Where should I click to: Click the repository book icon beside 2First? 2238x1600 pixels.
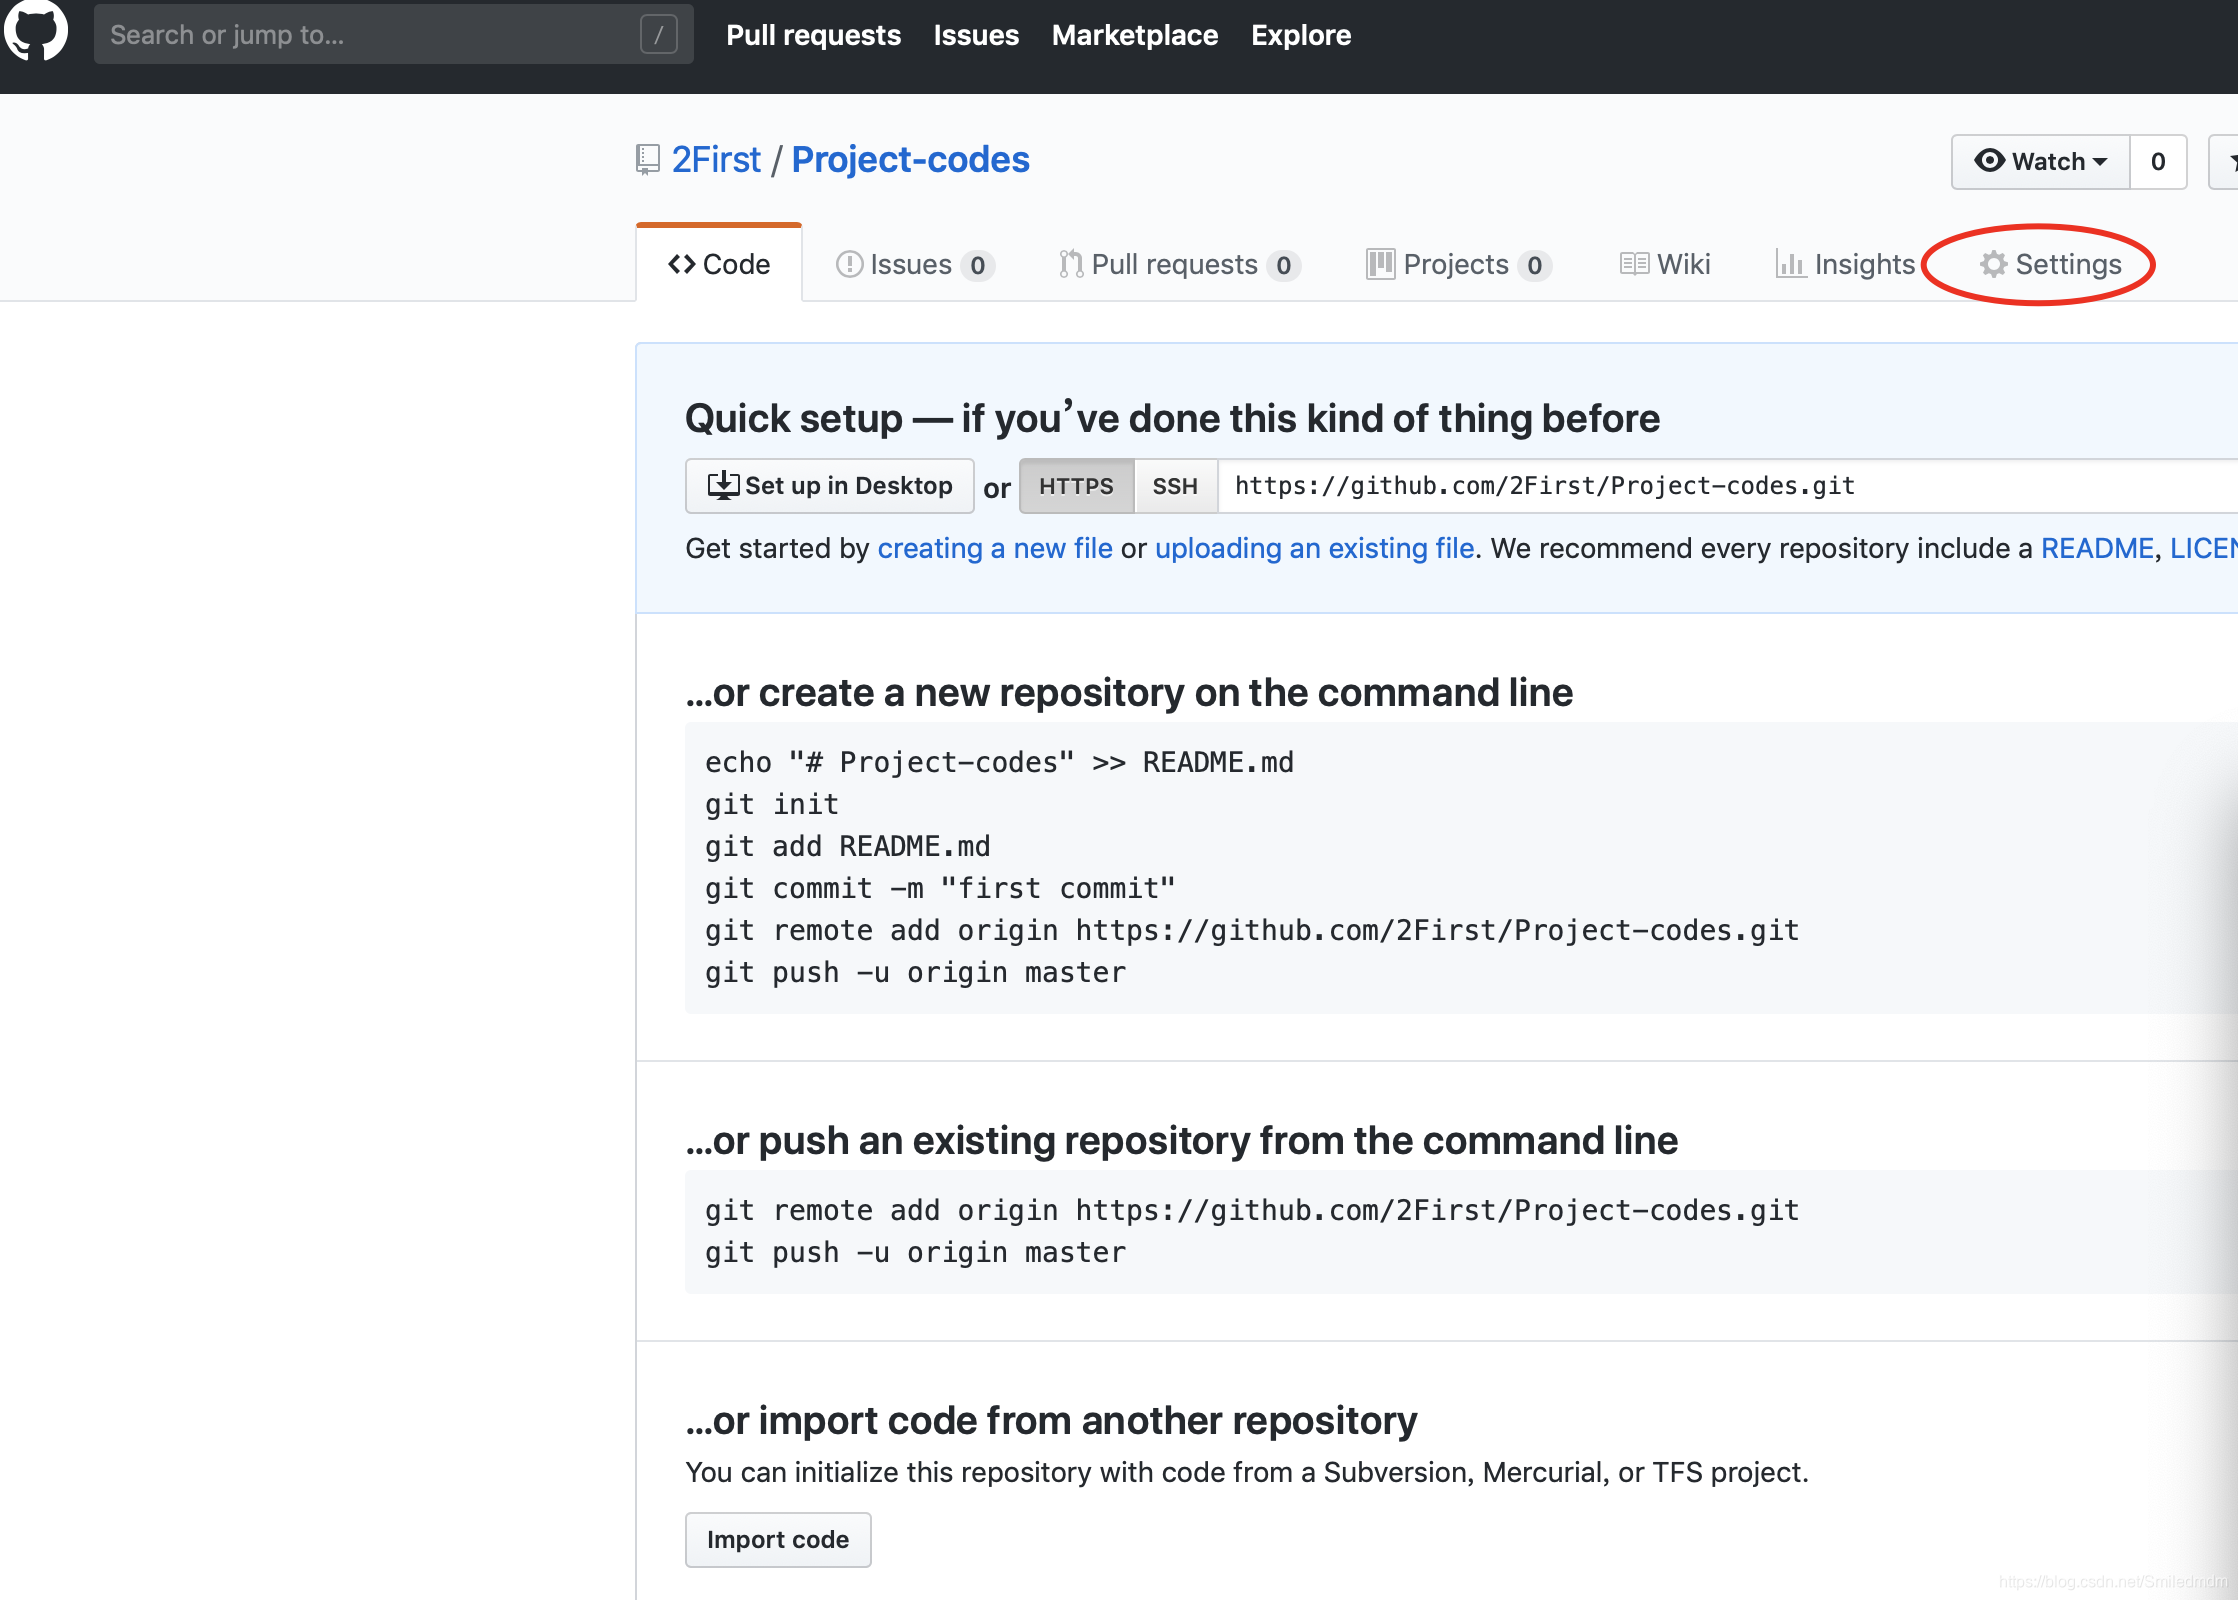tap(648, 160)
